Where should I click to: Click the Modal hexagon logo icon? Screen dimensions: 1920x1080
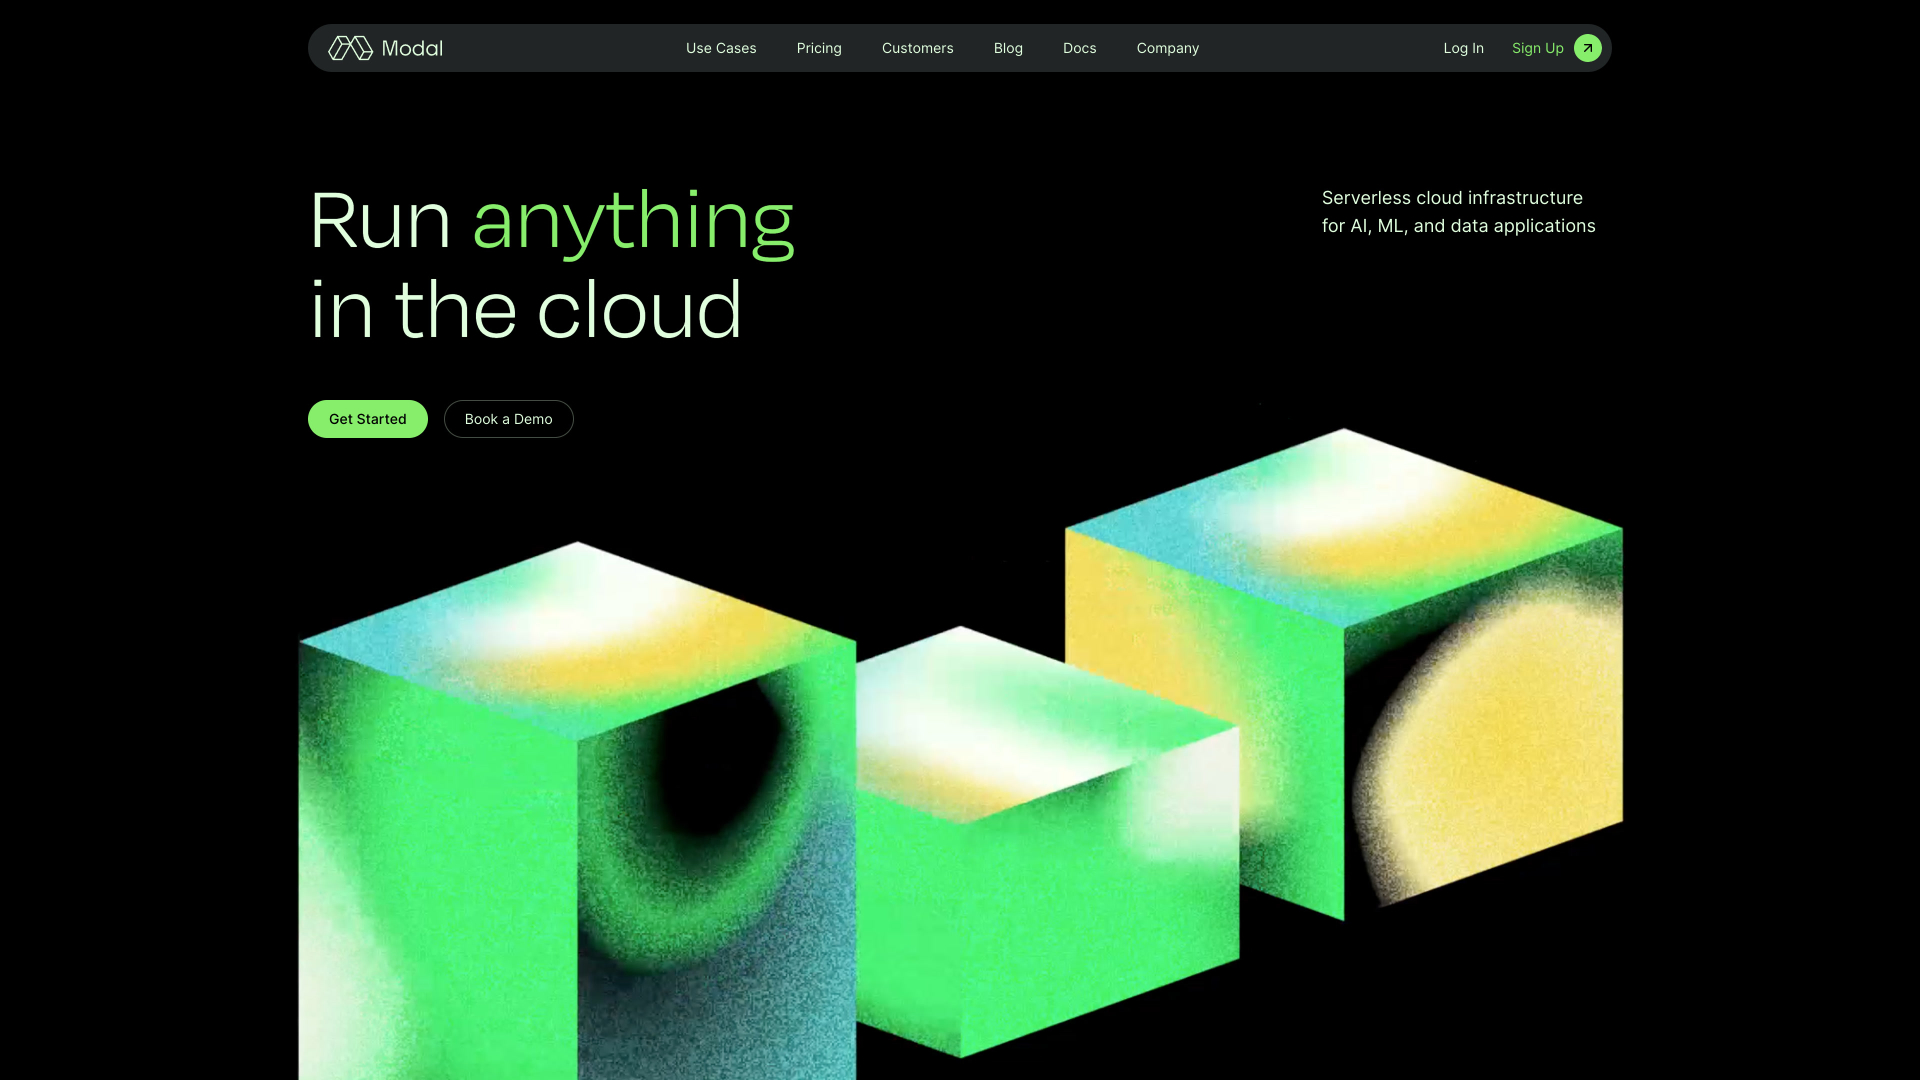(x=349, y=47)
